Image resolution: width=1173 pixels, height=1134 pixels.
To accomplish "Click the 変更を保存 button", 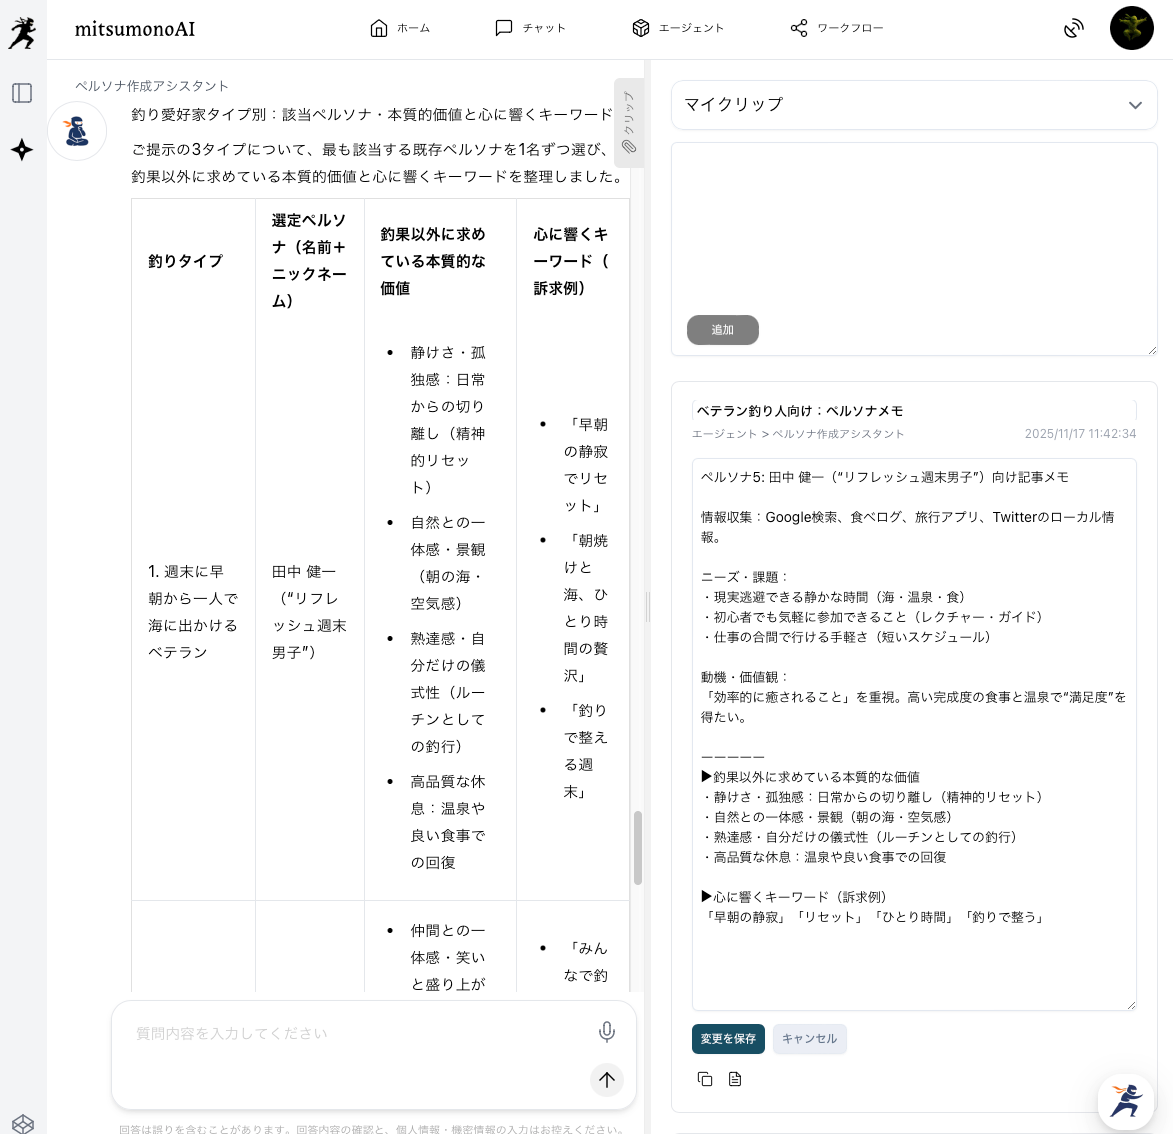I will (728, 1039).
